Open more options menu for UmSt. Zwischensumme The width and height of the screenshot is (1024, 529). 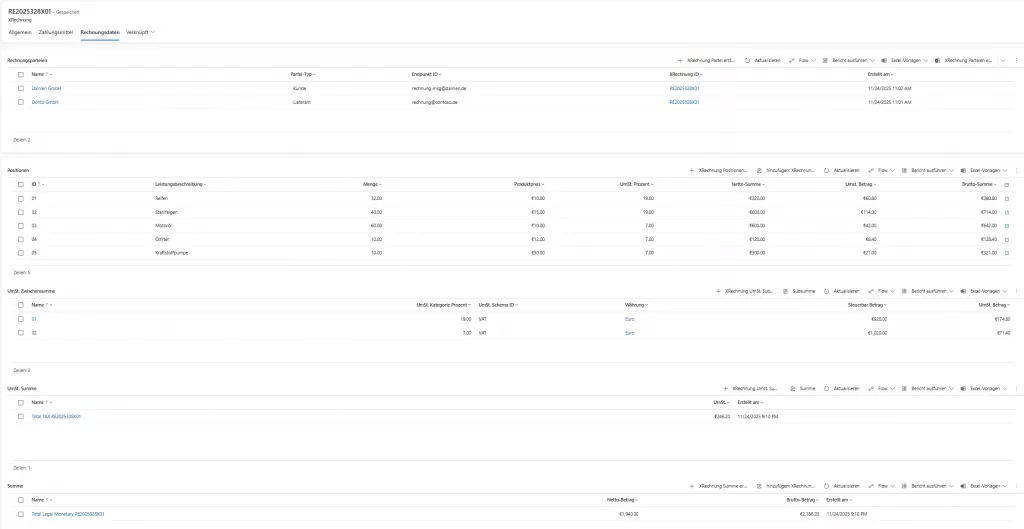[x=1016, y=291]
